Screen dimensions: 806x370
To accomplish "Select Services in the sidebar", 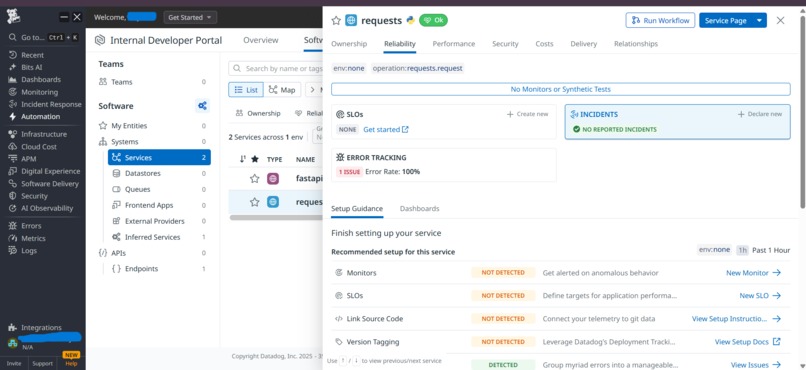I will [x=159, y=157].
